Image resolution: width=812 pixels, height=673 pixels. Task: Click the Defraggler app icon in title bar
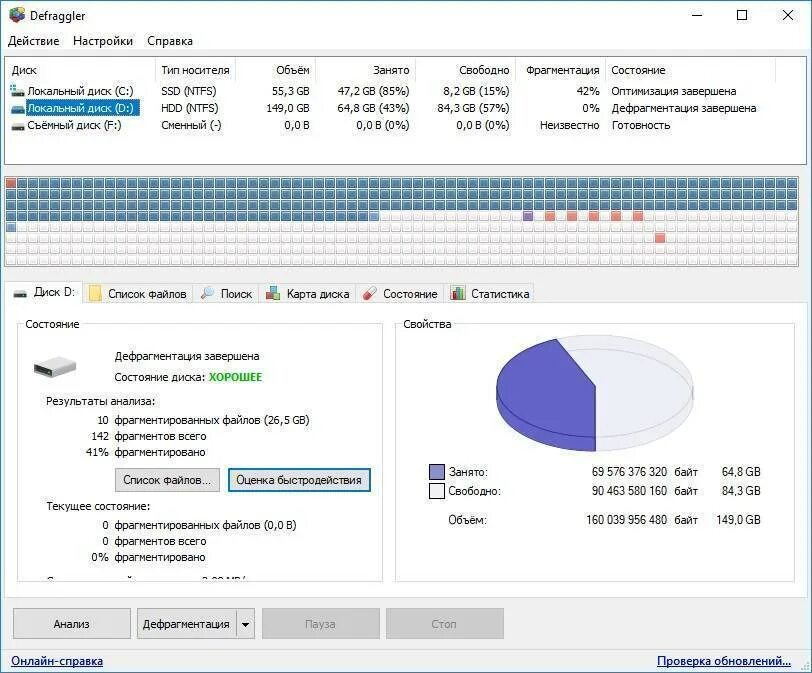coord(17,15)
